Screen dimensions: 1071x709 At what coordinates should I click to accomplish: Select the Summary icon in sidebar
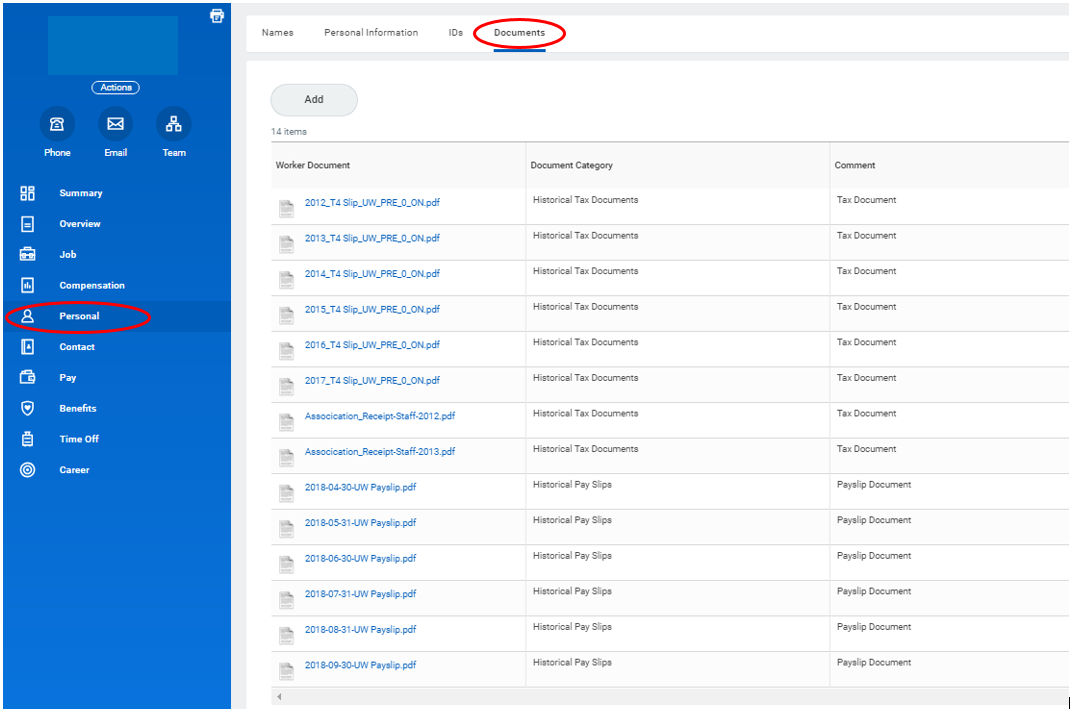pos(28,193)
